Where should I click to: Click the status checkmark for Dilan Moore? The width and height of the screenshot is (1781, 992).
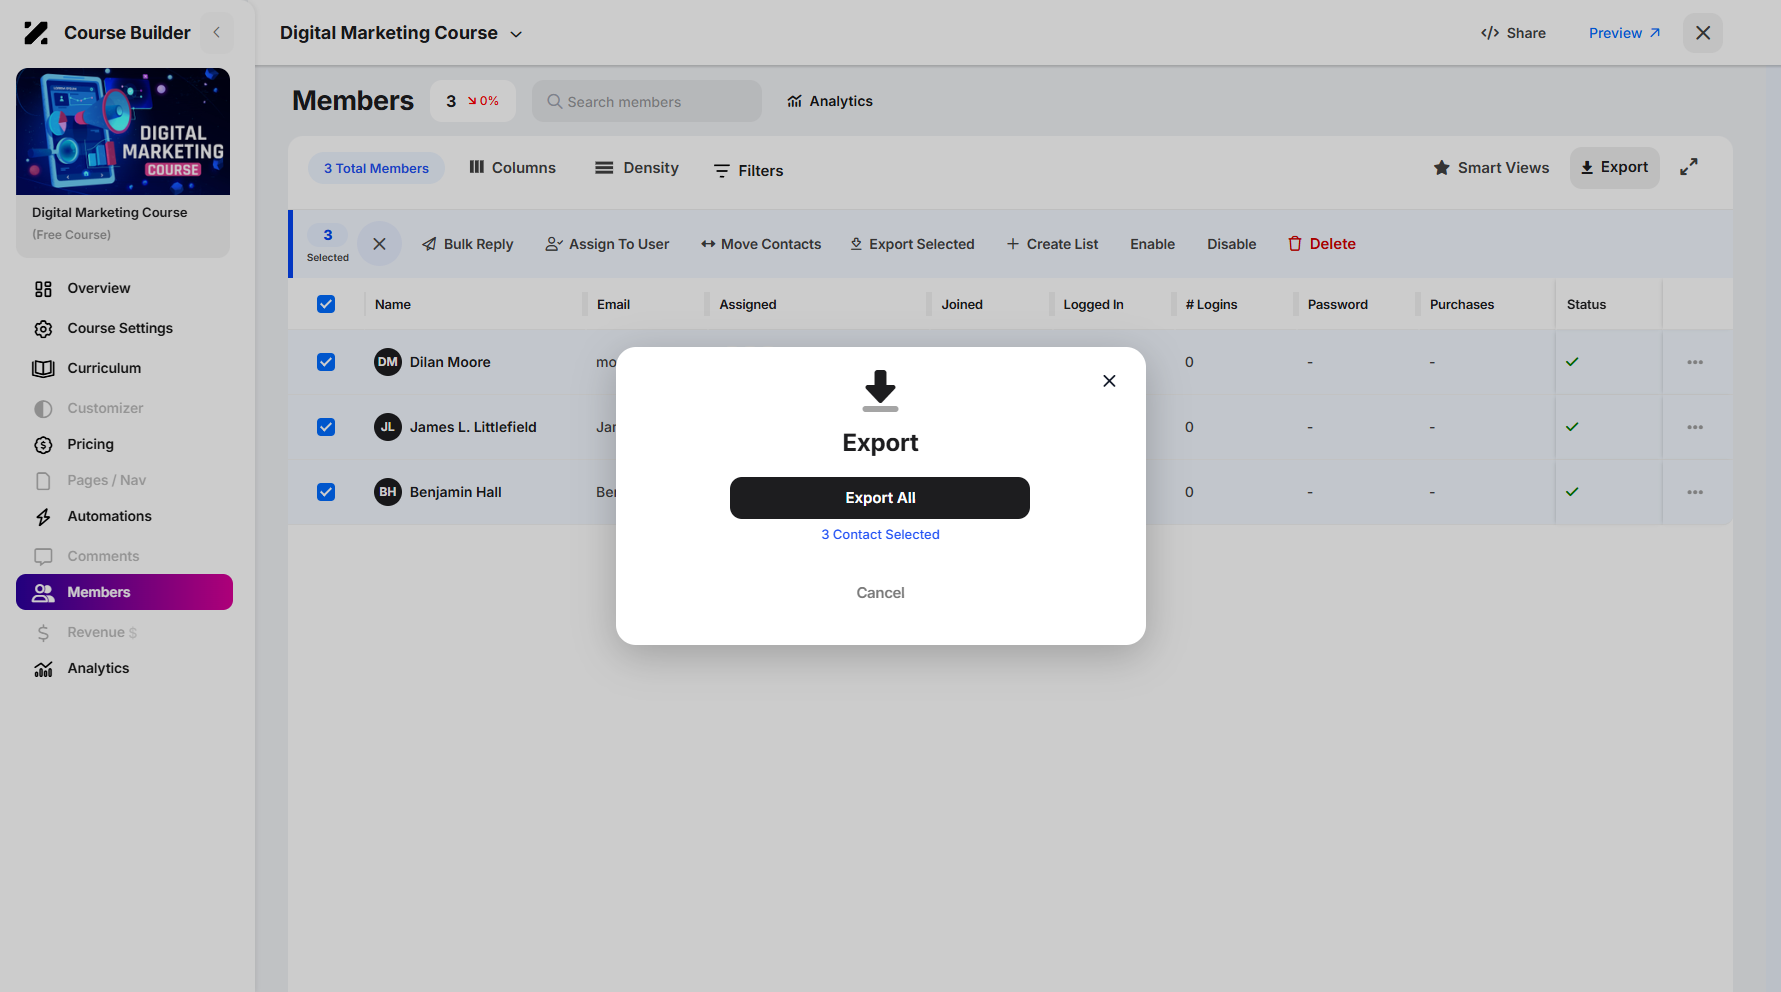[1572, 362]
